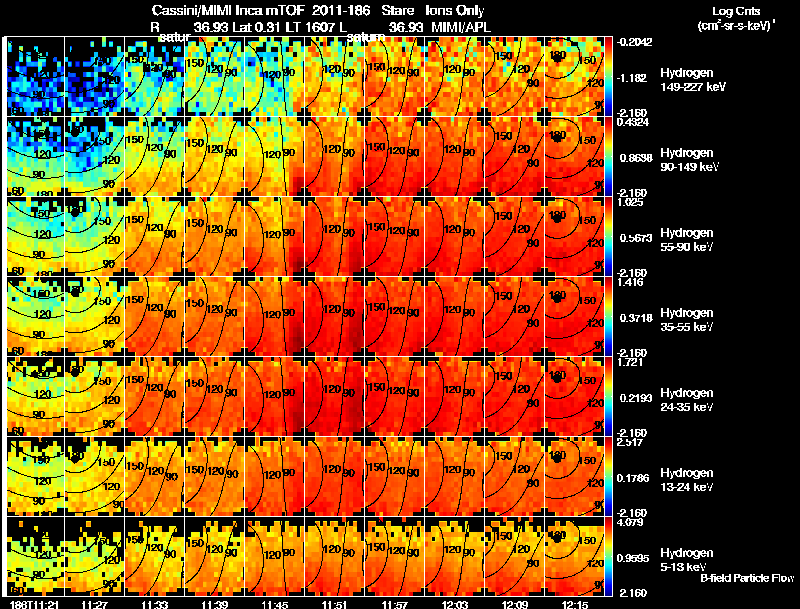Click the 149-227 keV panel at 11:21
Screen dimensions: 800x609
35,77
